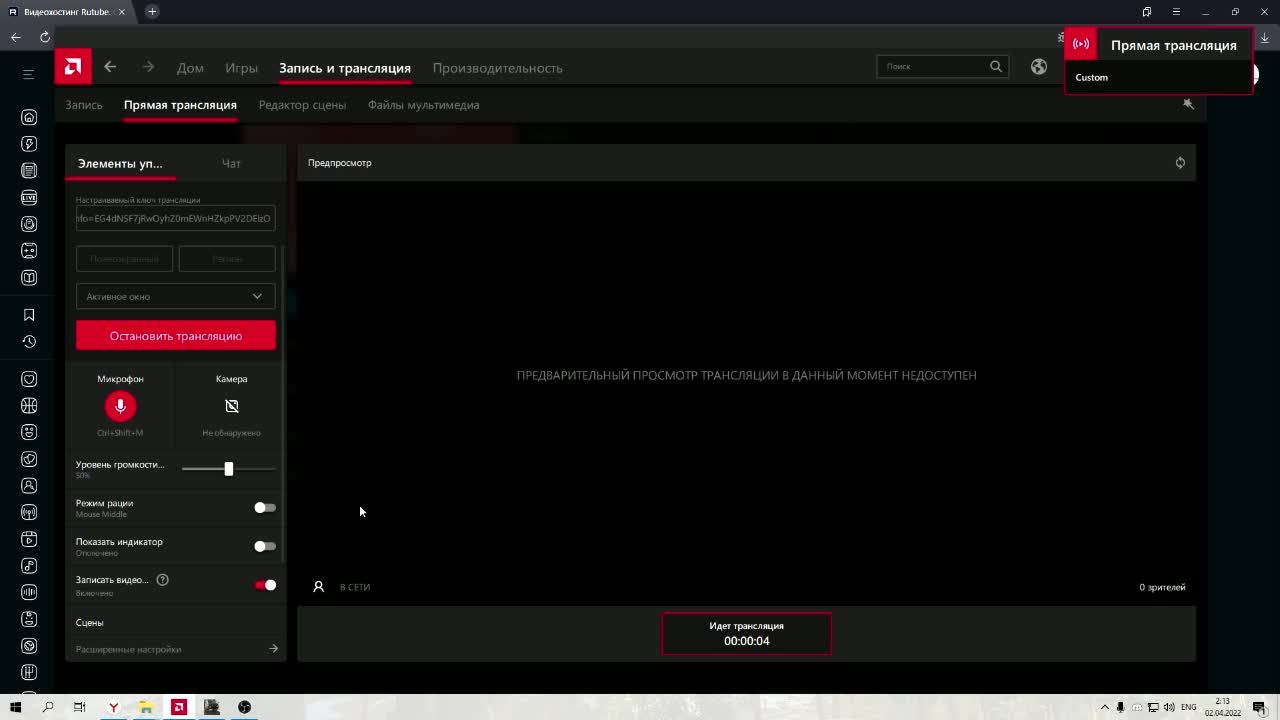Mute the microphone button
This screenshot has width=1280, height=720.
(x=120, y=406)
